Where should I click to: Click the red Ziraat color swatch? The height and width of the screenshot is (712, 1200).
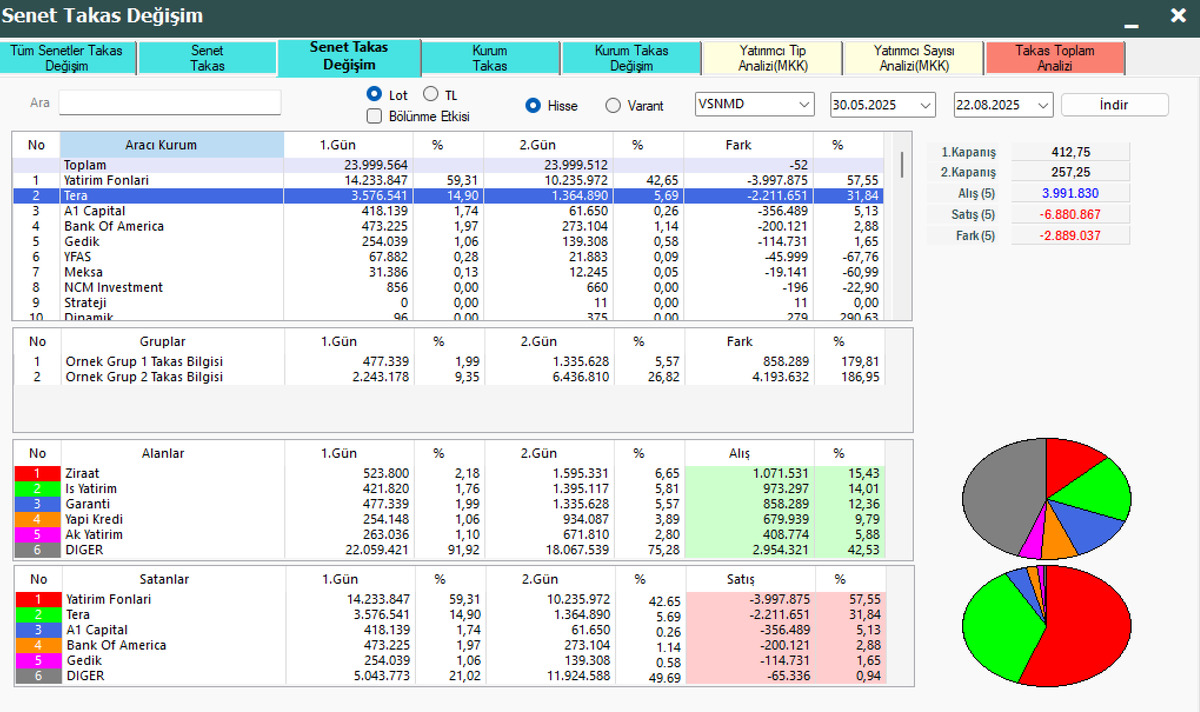click(x=38, y=473)
